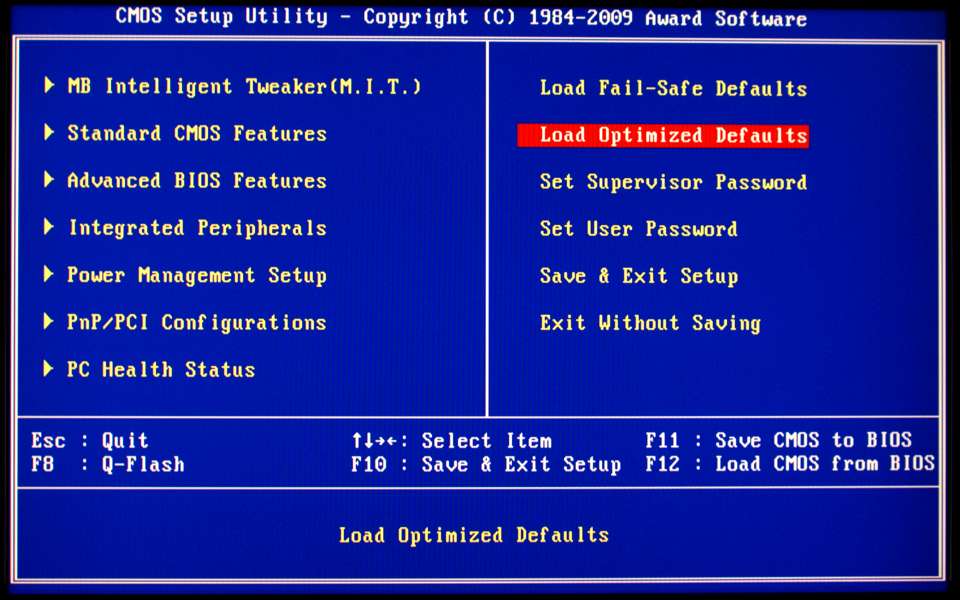Expand the Standard CMOS Features arrow

coord(49,133)
